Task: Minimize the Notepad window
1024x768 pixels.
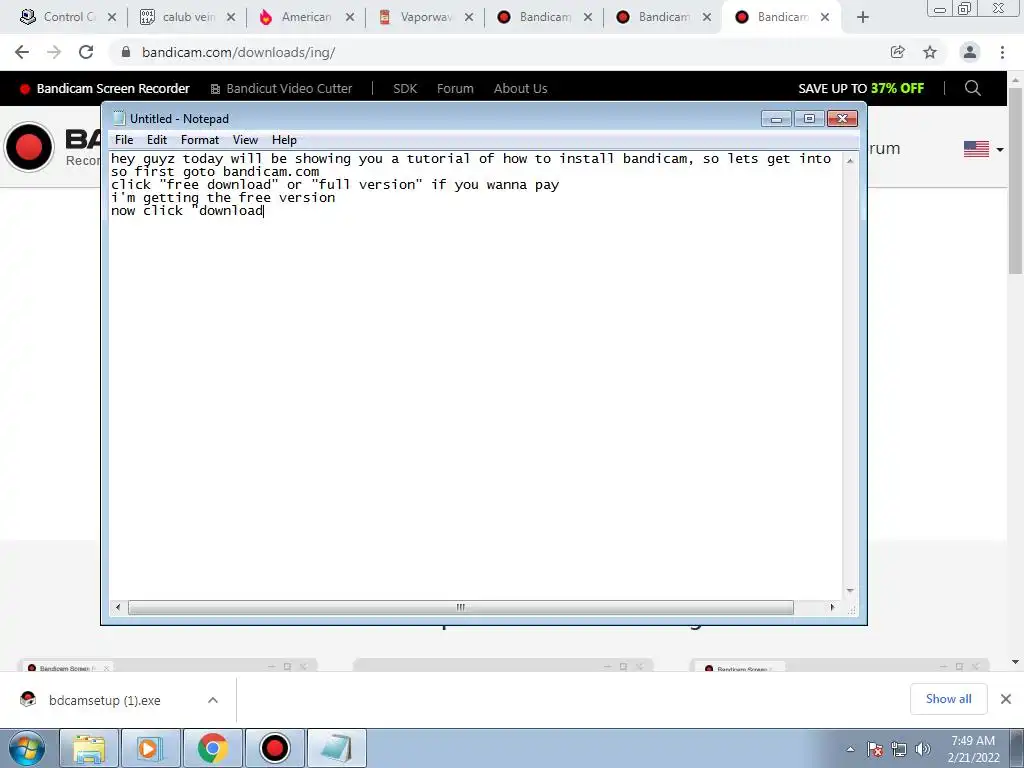Action: tap(776, 119)
